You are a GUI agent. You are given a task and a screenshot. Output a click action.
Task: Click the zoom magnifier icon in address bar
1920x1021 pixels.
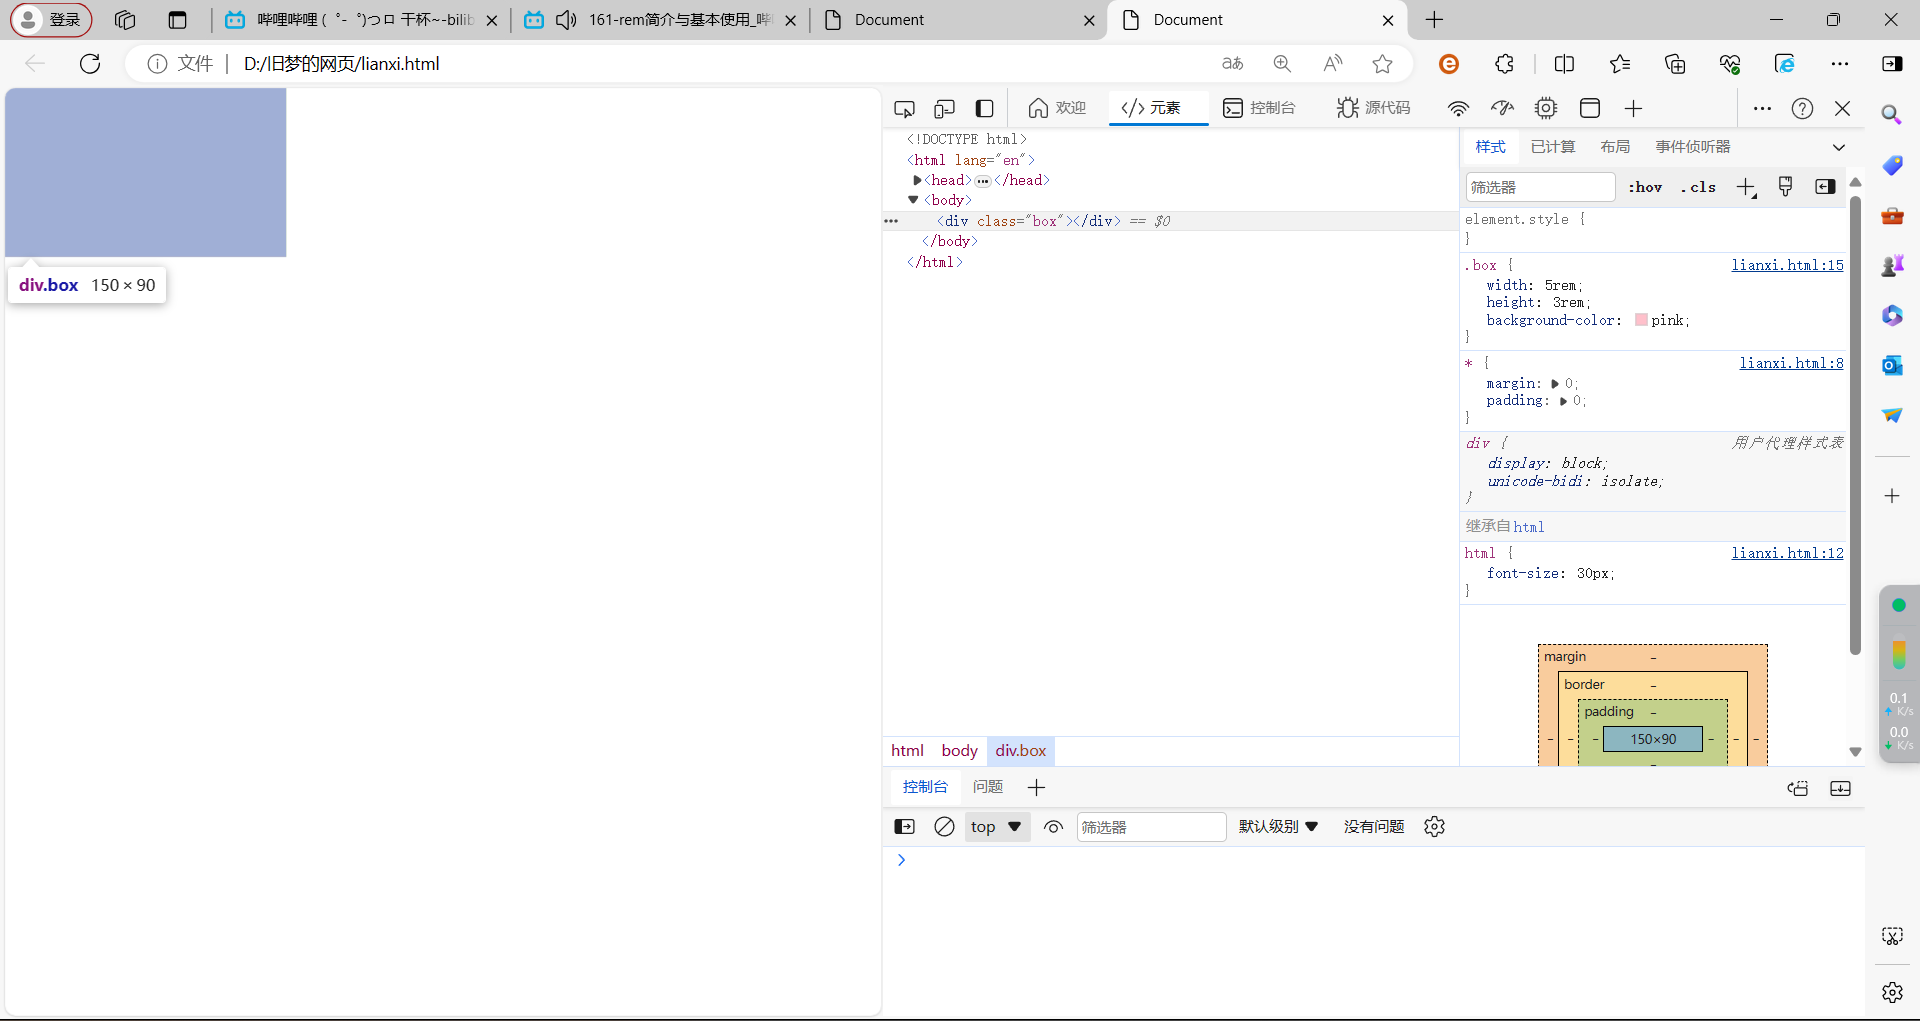click(1282, 63)
